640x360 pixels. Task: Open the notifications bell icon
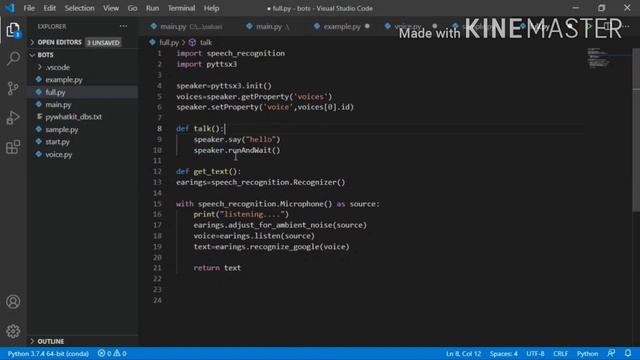tap(628, 353)
